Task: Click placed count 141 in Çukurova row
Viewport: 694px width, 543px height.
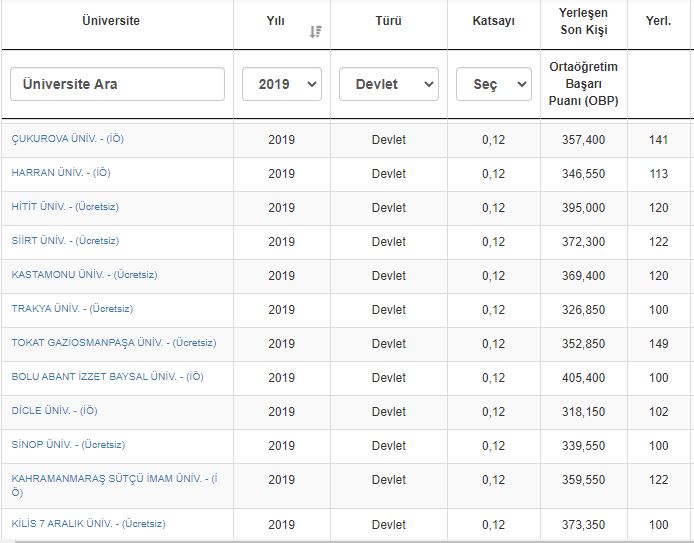Action: pos(659,140)
